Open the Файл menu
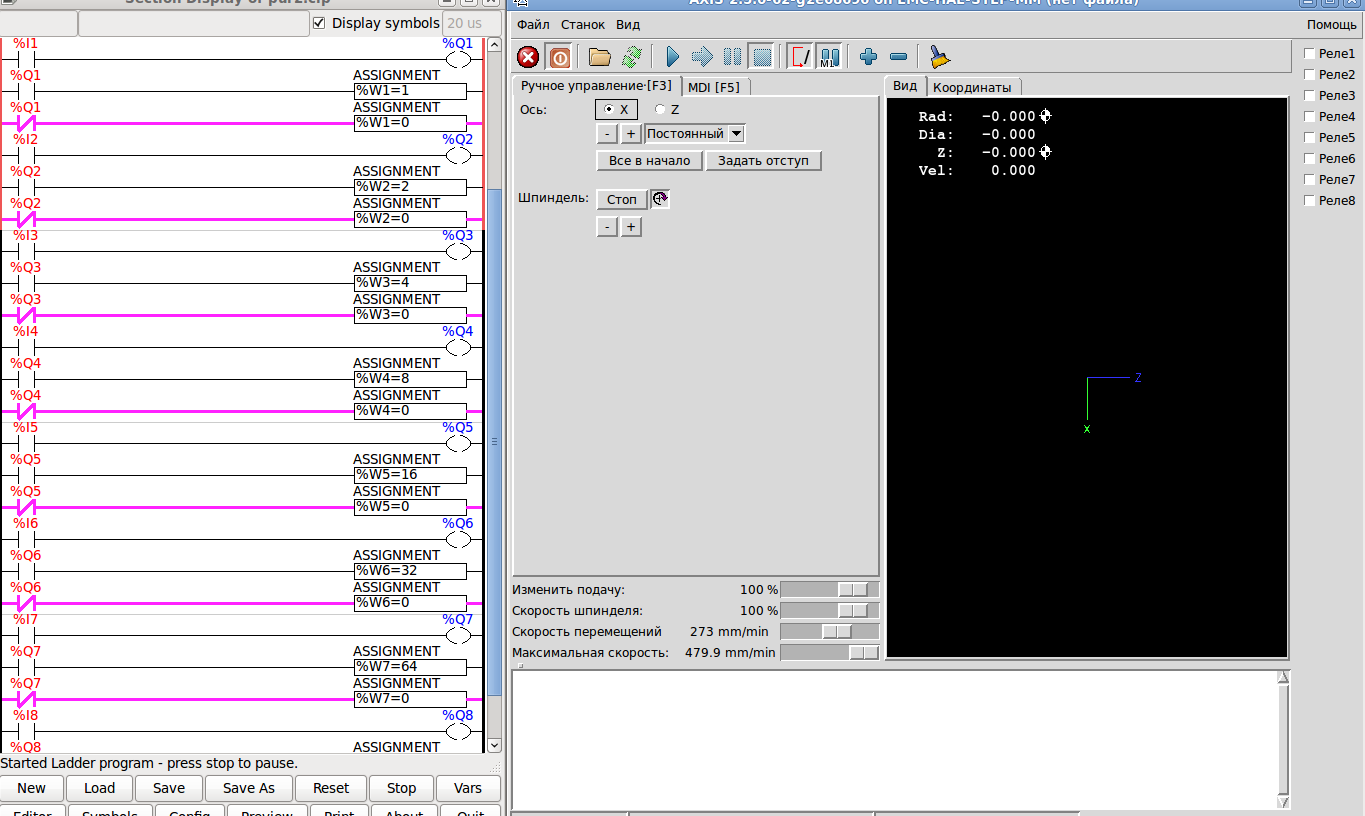Viewport: 1365px width, 816px height. (533, 24)
